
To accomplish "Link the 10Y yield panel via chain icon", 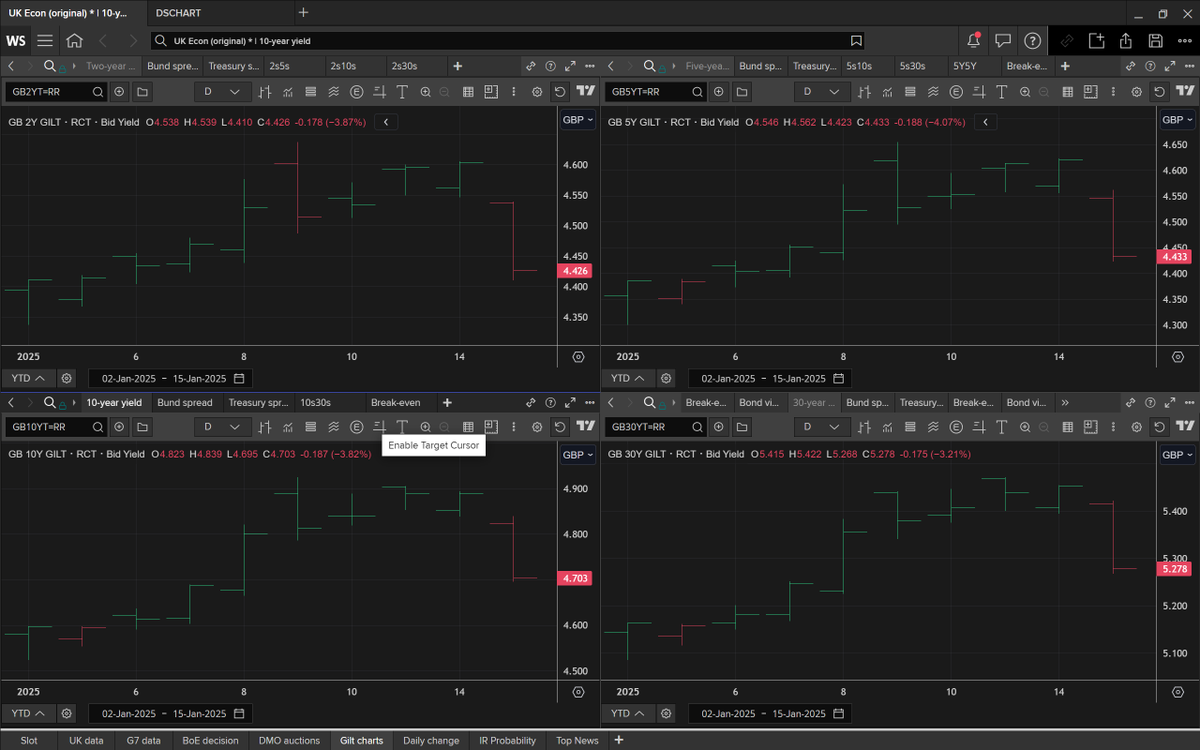I will click(531, 403).
